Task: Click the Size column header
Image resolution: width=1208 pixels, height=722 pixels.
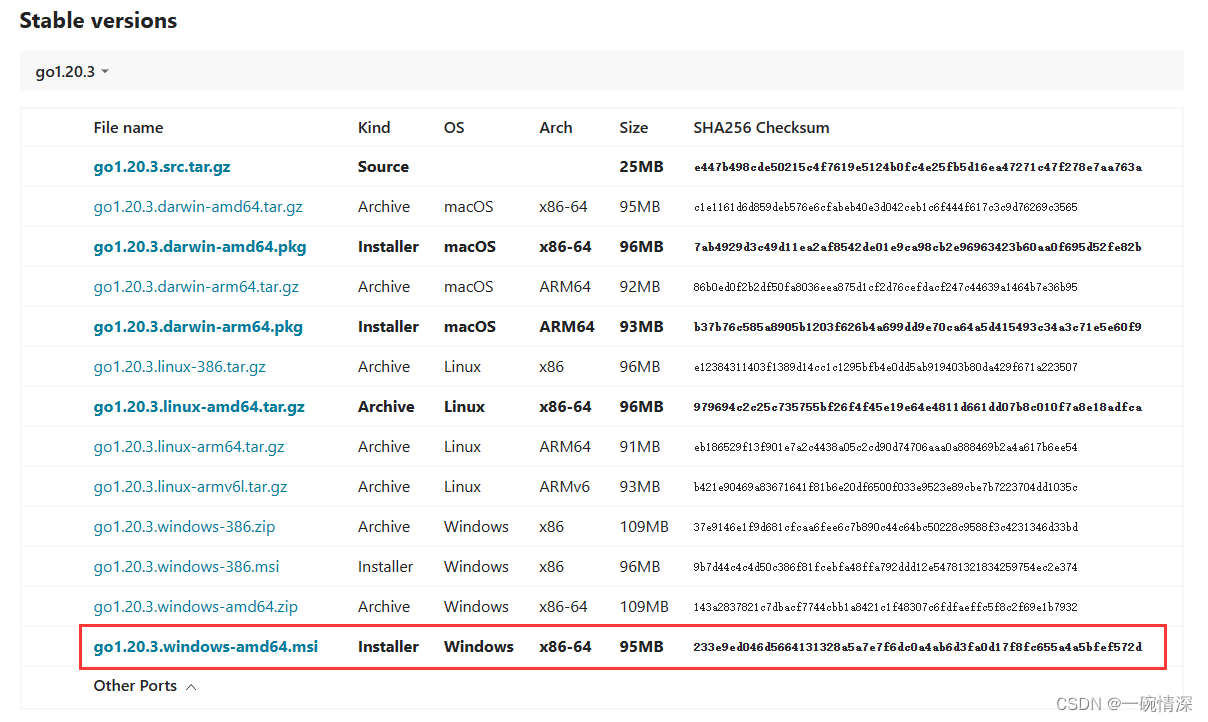Action: [x=633, y=128]
